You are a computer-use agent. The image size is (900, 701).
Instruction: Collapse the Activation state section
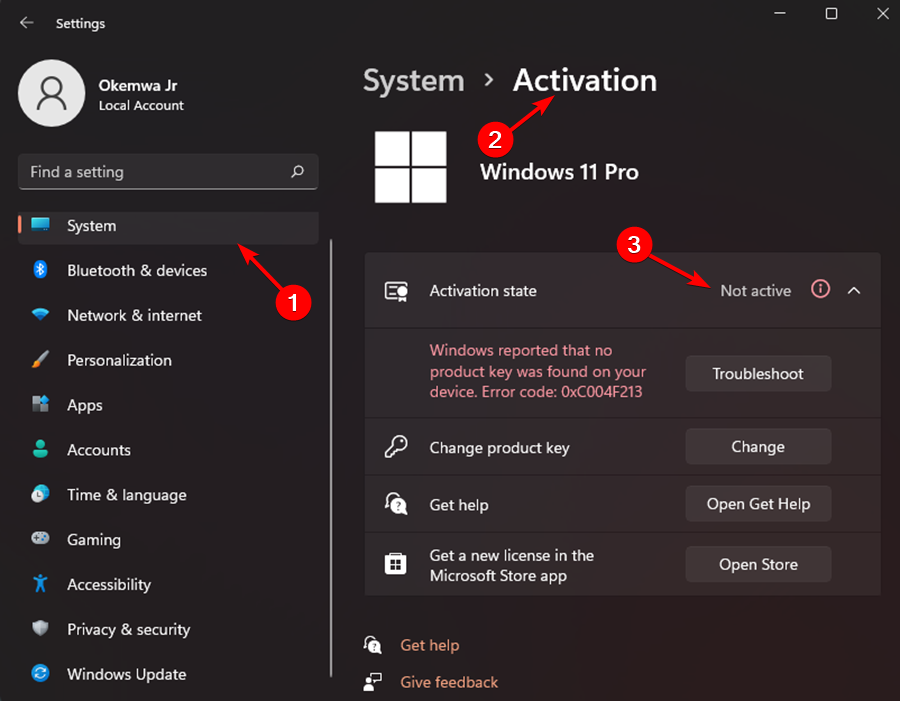click(x=854, y=290)
